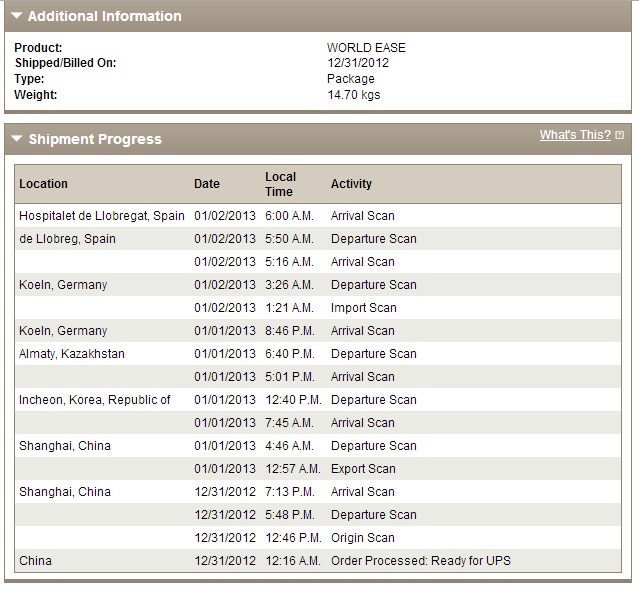Collapse the Additional Information section triangle
Viewport: 639px width, 590px height.
tap(17, 16)
